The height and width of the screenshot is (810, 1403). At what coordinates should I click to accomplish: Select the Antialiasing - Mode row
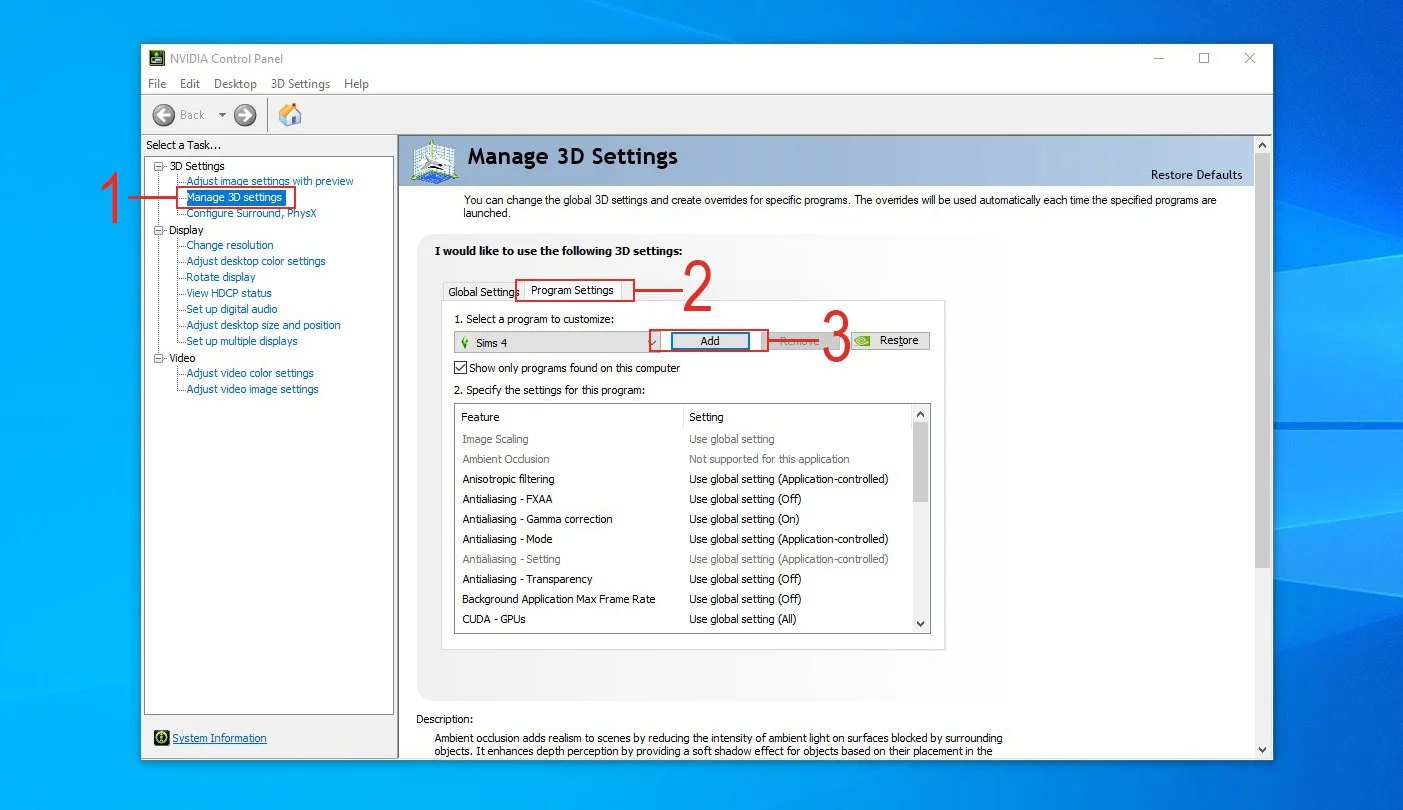point(684,539)
